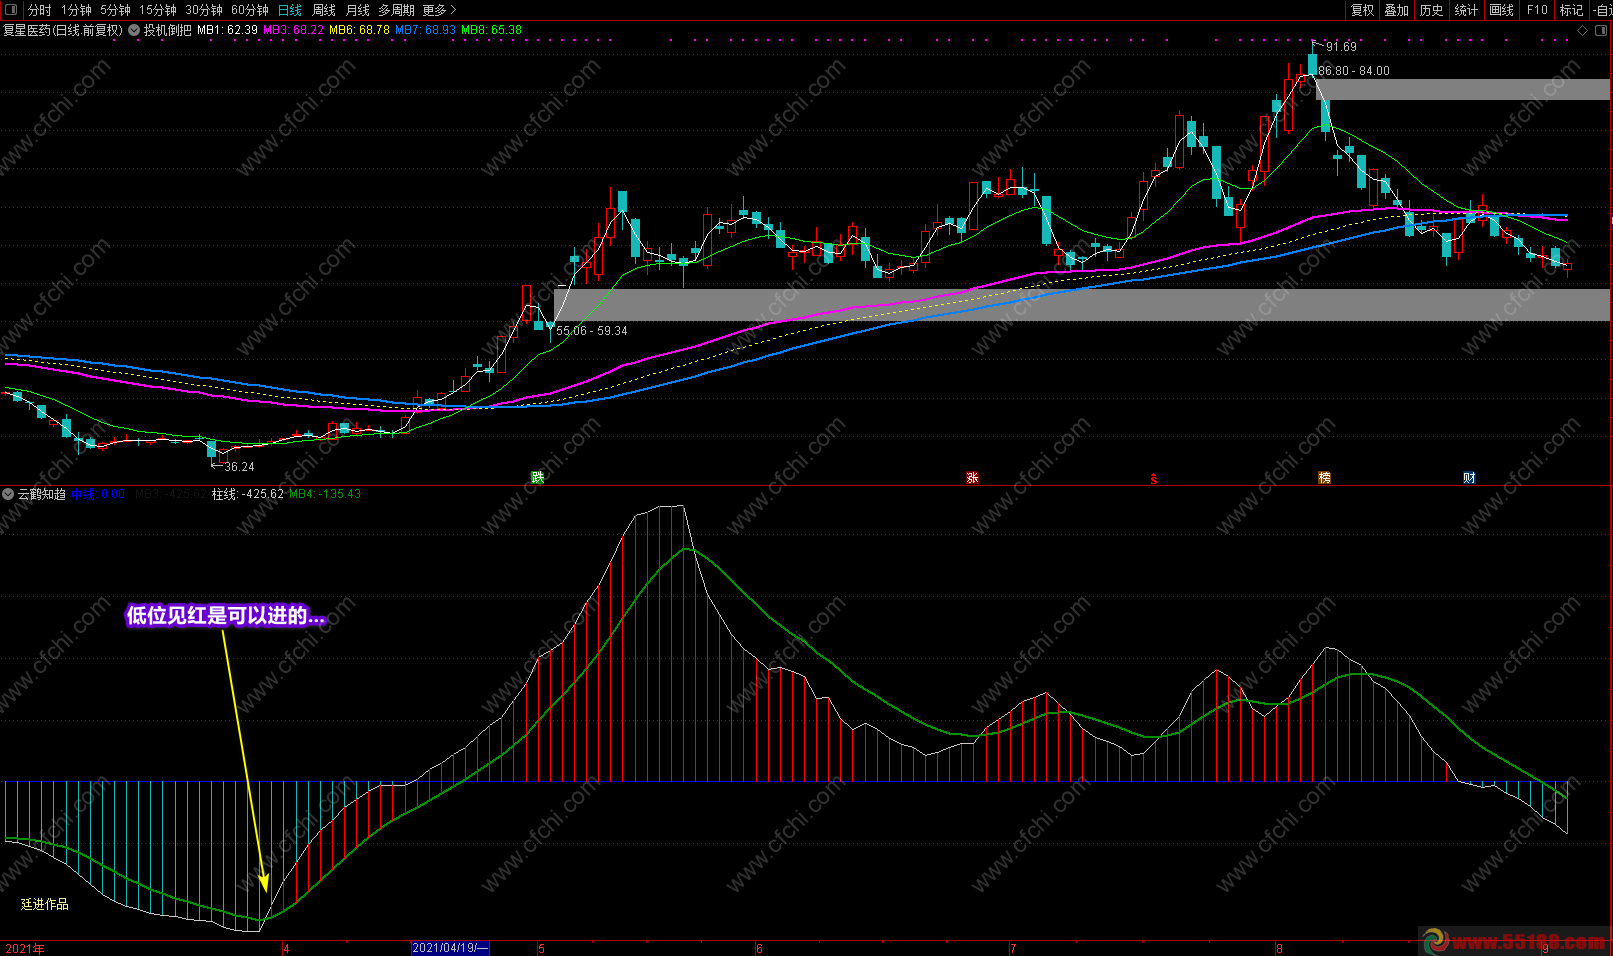
Task: Click the 36.24 low price label
Action: pyautogui.click(x=239, y=467)
